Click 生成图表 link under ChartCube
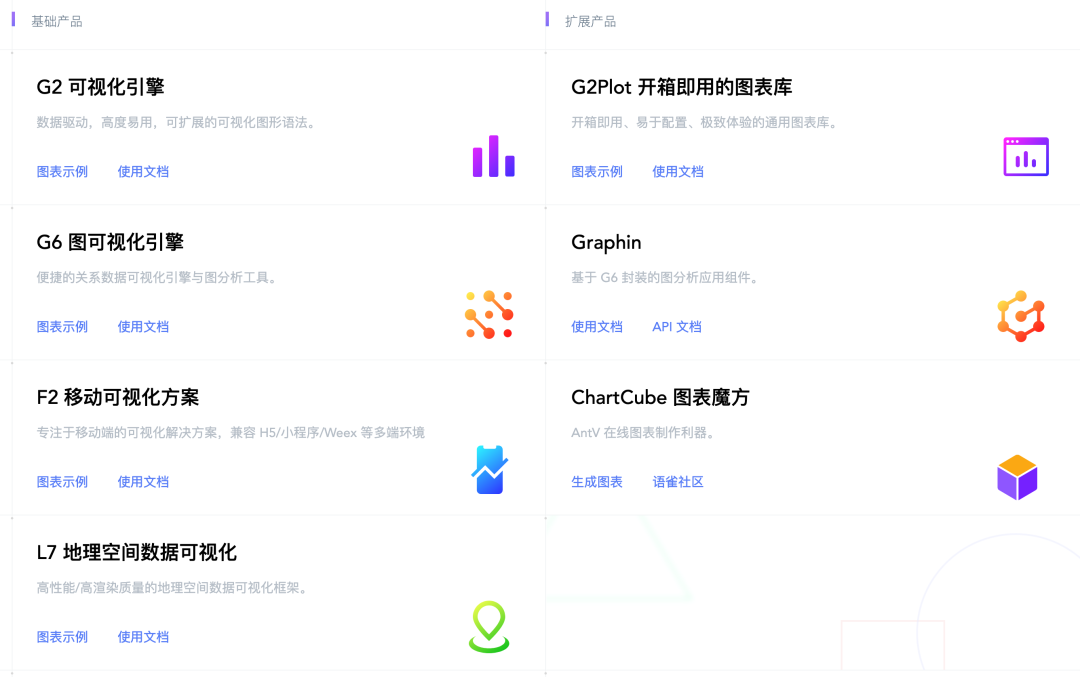Viewport: 1080px width, 677px height. coord(597,481)
